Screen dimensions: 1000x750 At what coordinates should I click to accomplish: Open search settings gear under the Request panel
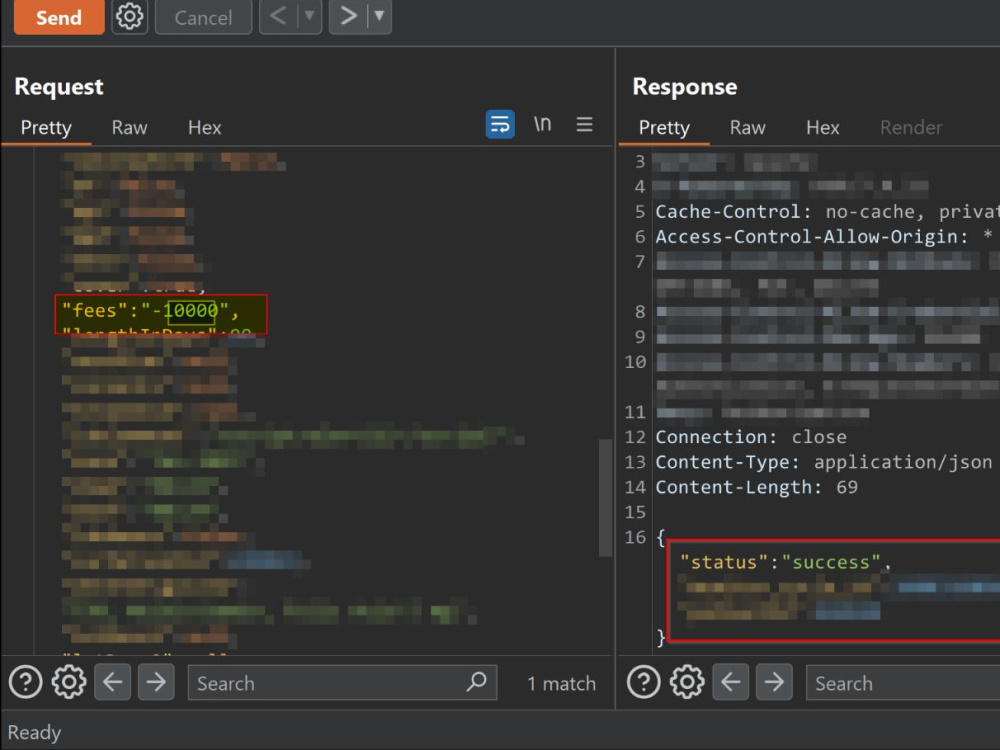(69, 682)
